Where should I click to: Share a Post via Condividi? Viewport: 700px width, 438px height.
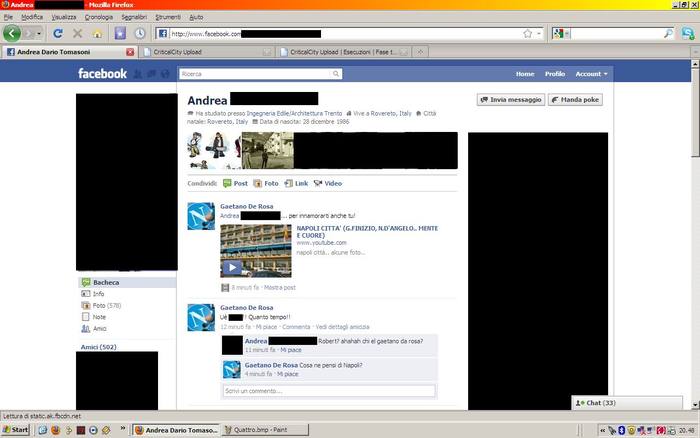(235, 184)
